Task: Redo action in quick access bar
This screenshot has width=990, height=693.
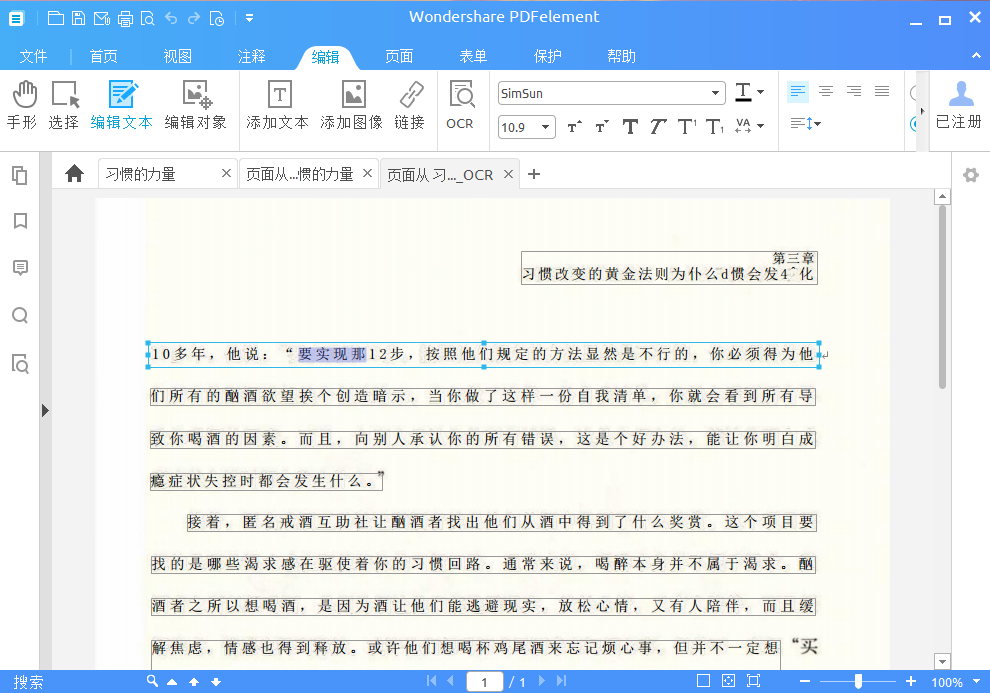Action: click(x=194, y=18)
